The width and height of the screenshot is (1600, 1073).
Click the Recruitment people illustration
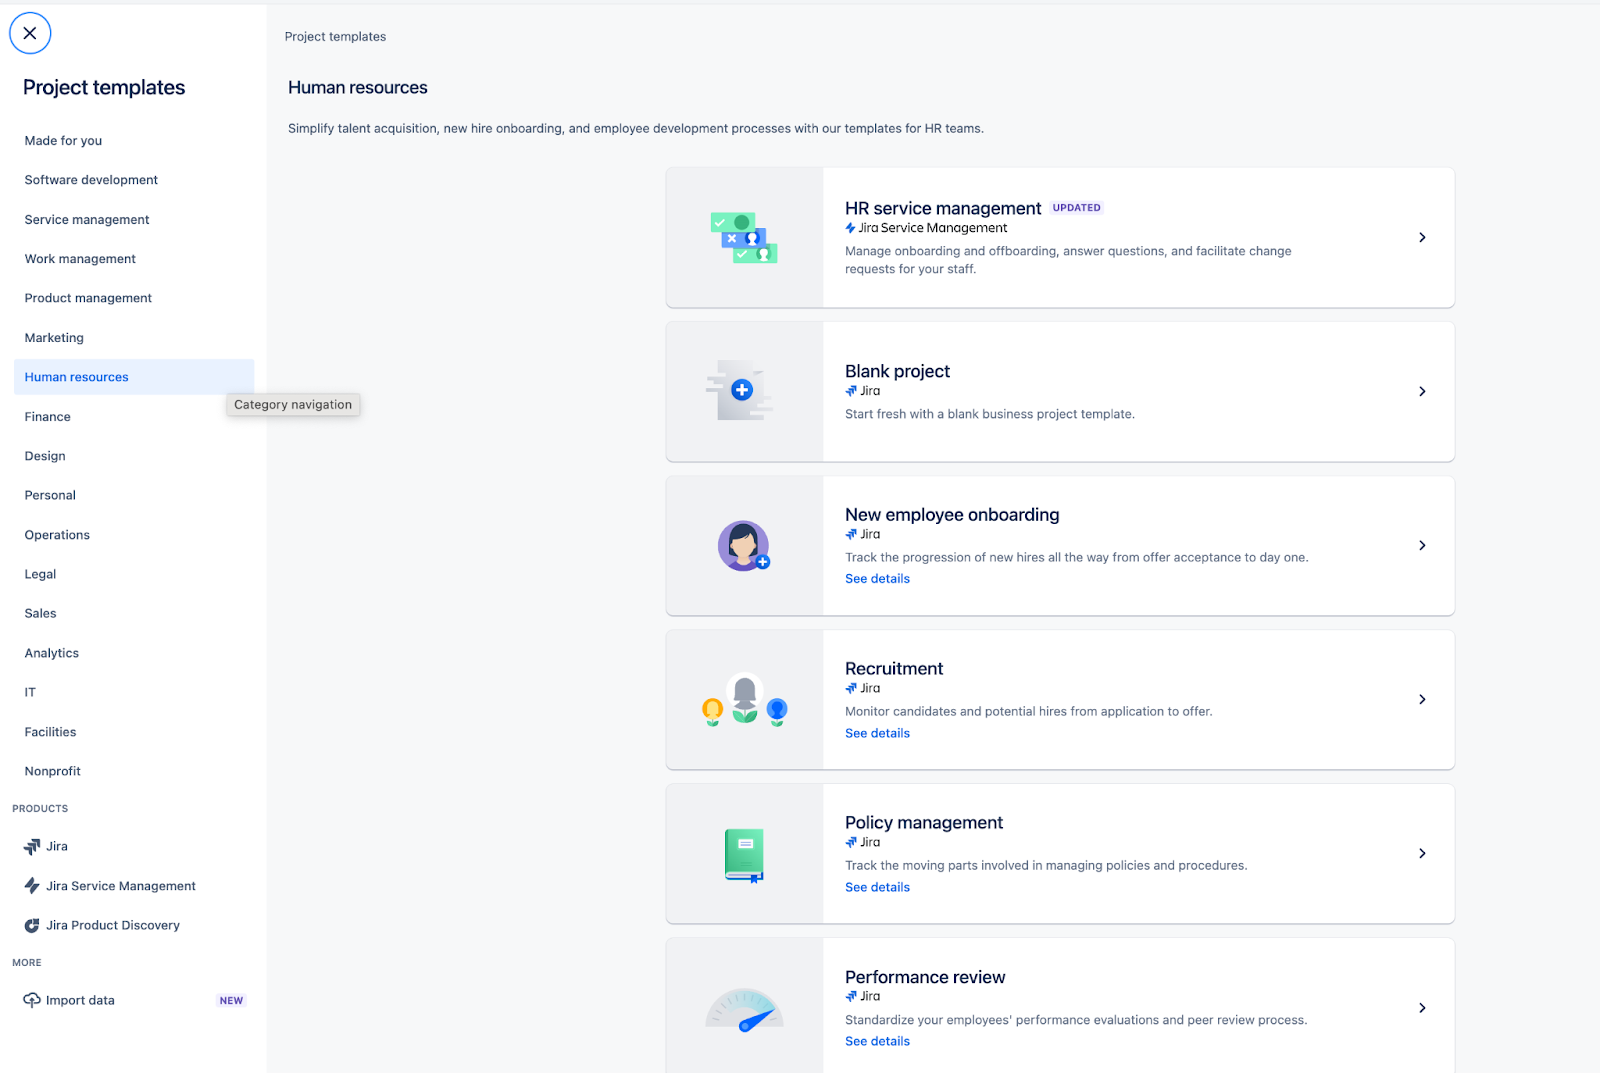(x=745, y=700)
